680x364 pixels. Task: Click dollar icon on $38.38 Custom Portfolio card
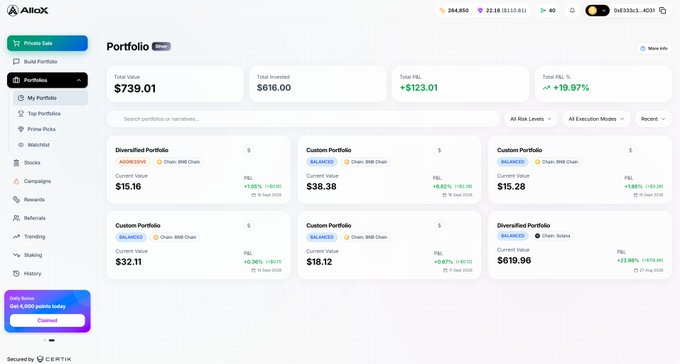click(439, 150)
